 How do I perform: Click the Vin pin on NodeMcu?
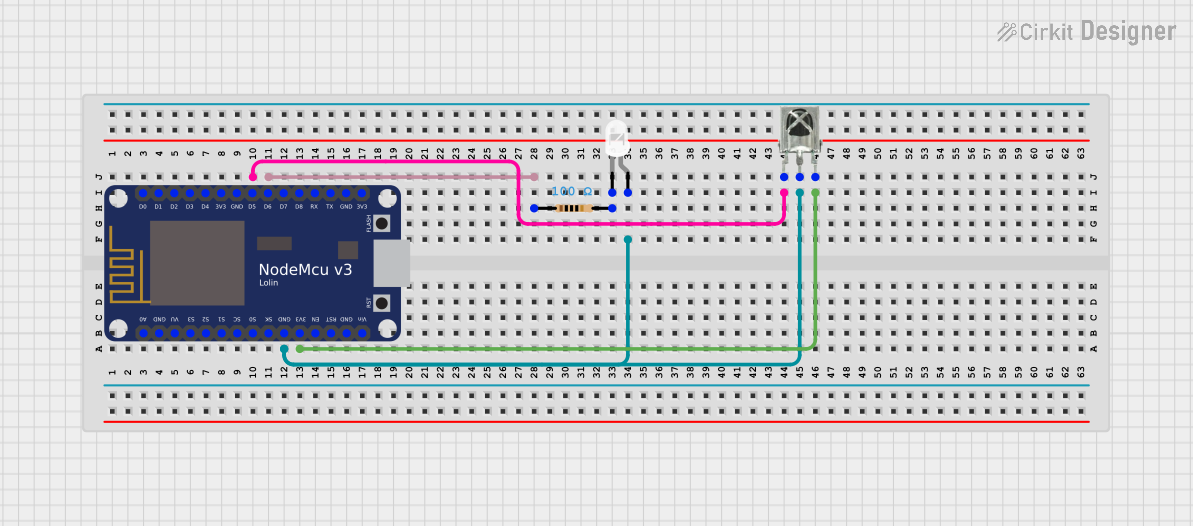361,333
